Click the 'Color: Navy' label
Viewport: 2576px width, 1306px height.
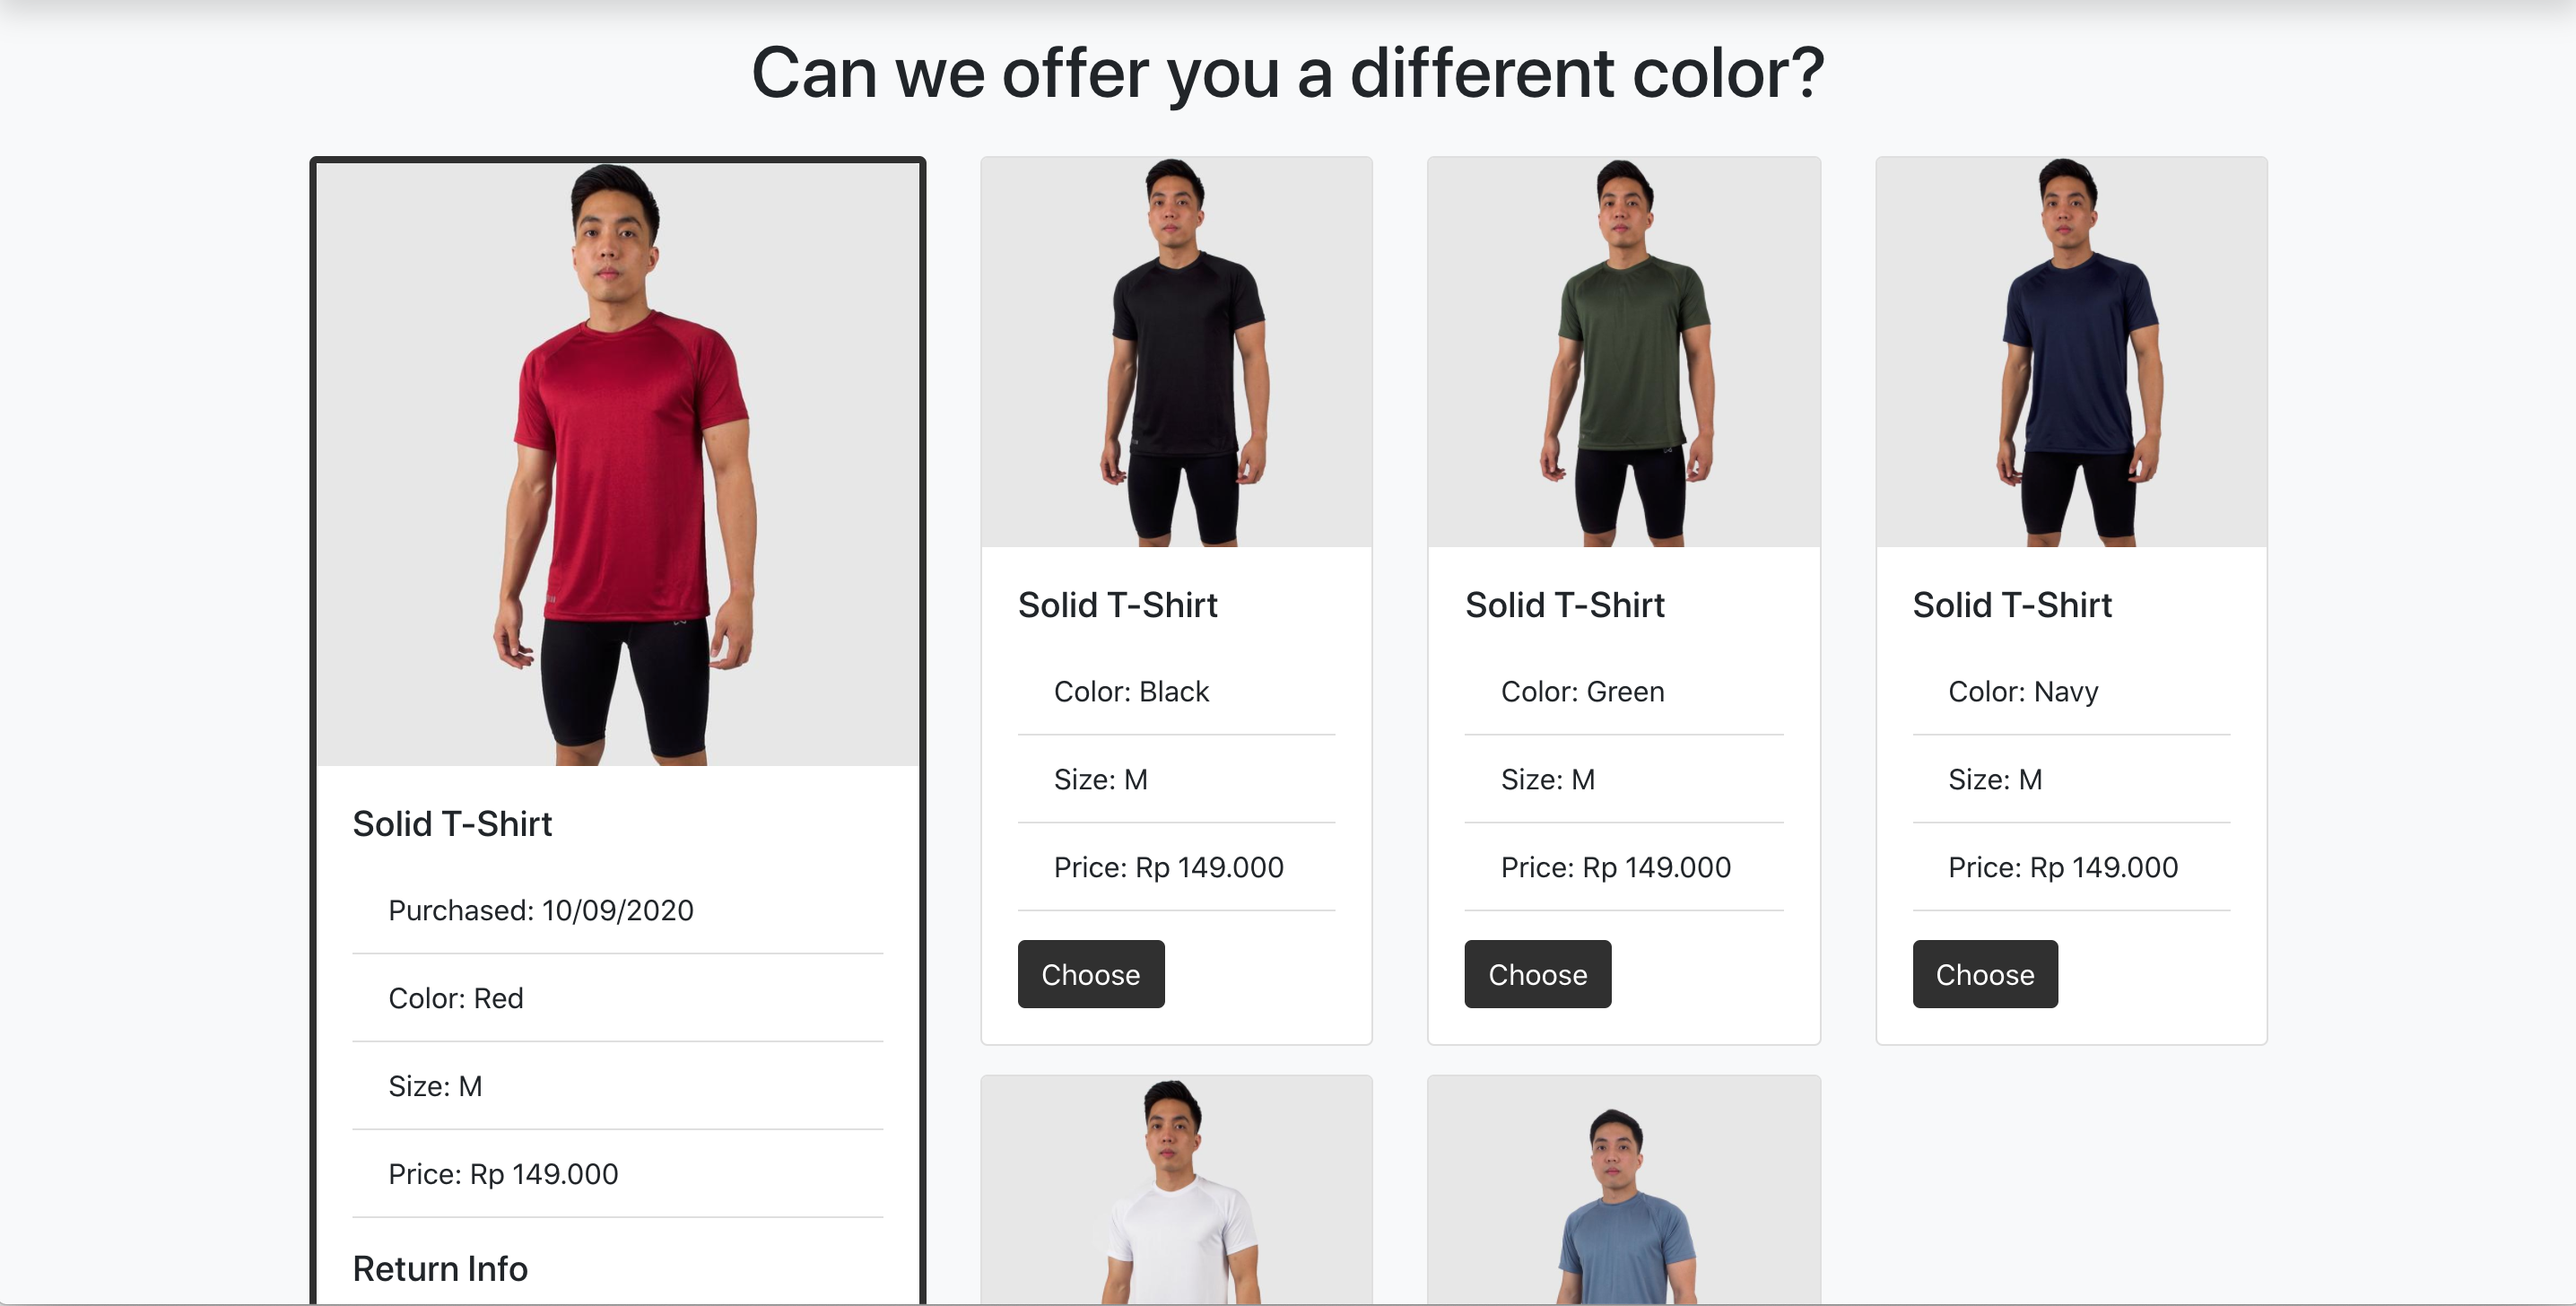2022,691
